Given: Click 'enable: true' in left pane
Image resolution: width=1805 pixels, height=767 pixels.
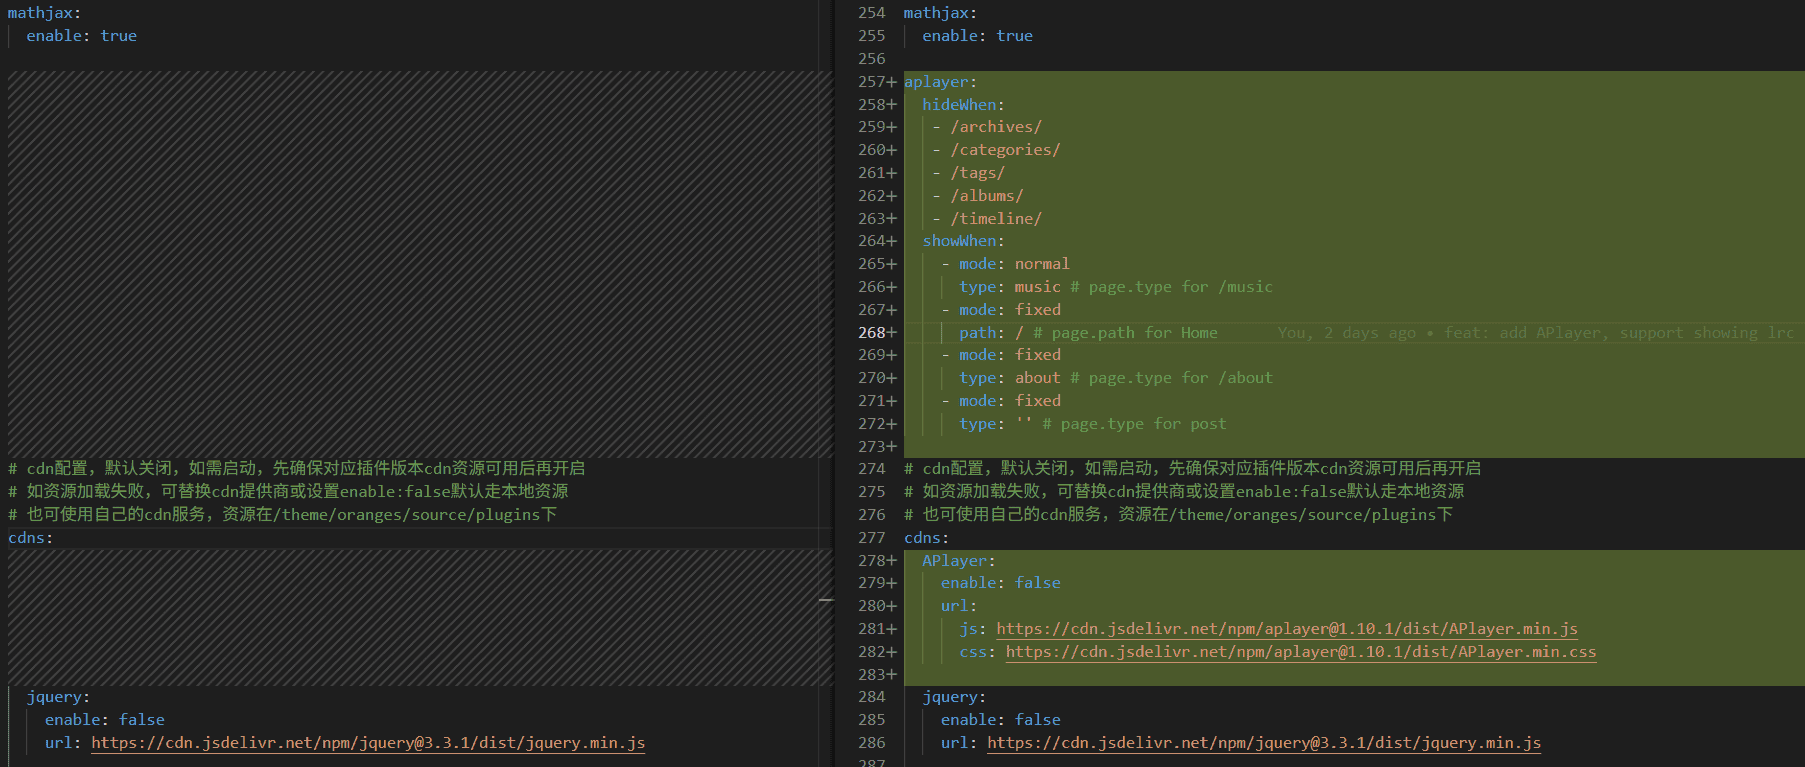Looking at the screenshot, I should pyautogui.click(x=81, y=36).
